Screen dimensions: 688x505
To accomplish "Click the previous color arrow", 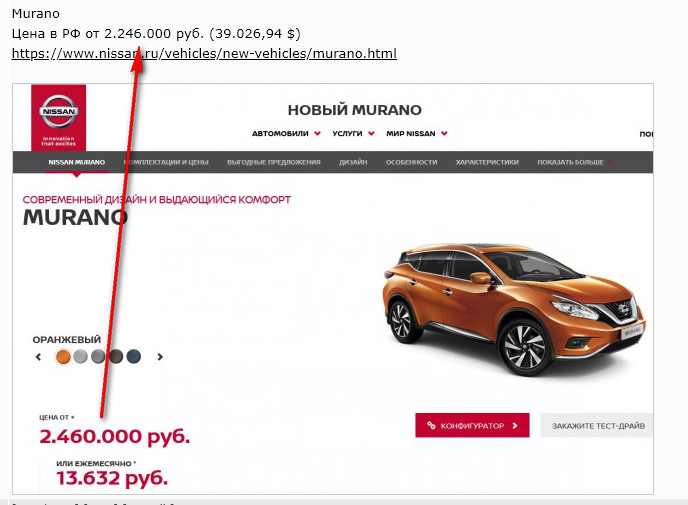I will click(x=39, y=357).
